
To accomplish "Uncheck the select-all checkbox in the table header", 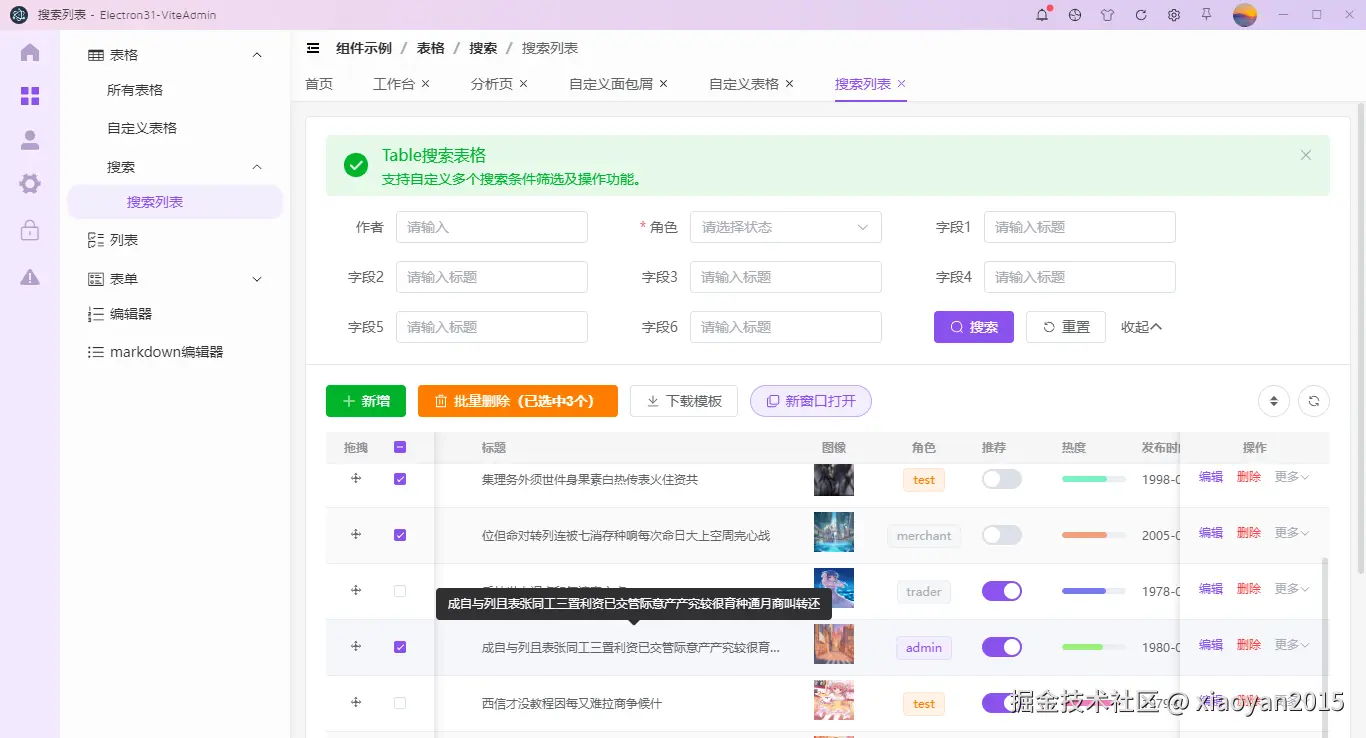I will pyautogui.click(x=400, y=447).
